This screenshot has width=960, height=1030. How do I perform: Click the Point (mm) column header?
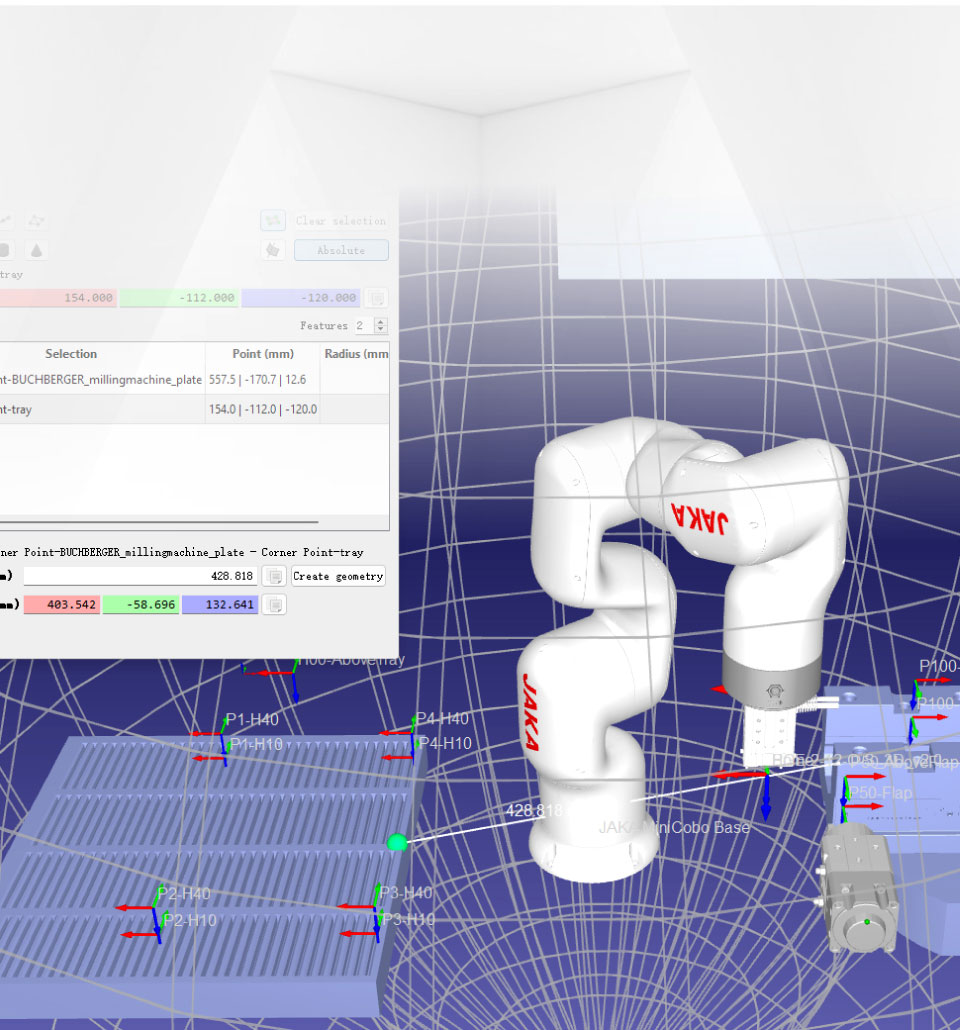coord(262,354)
